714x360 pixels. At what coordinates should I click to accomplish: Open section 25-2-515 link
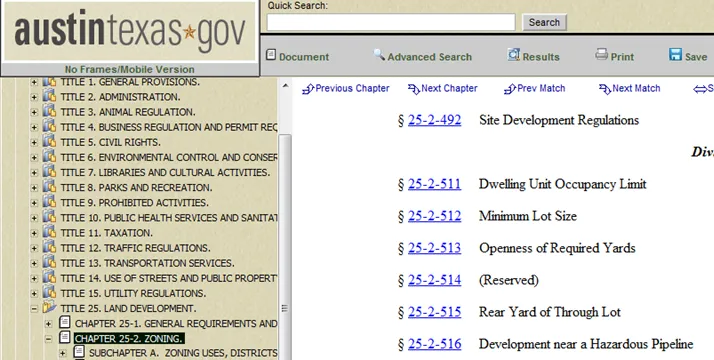coord(434,312)
